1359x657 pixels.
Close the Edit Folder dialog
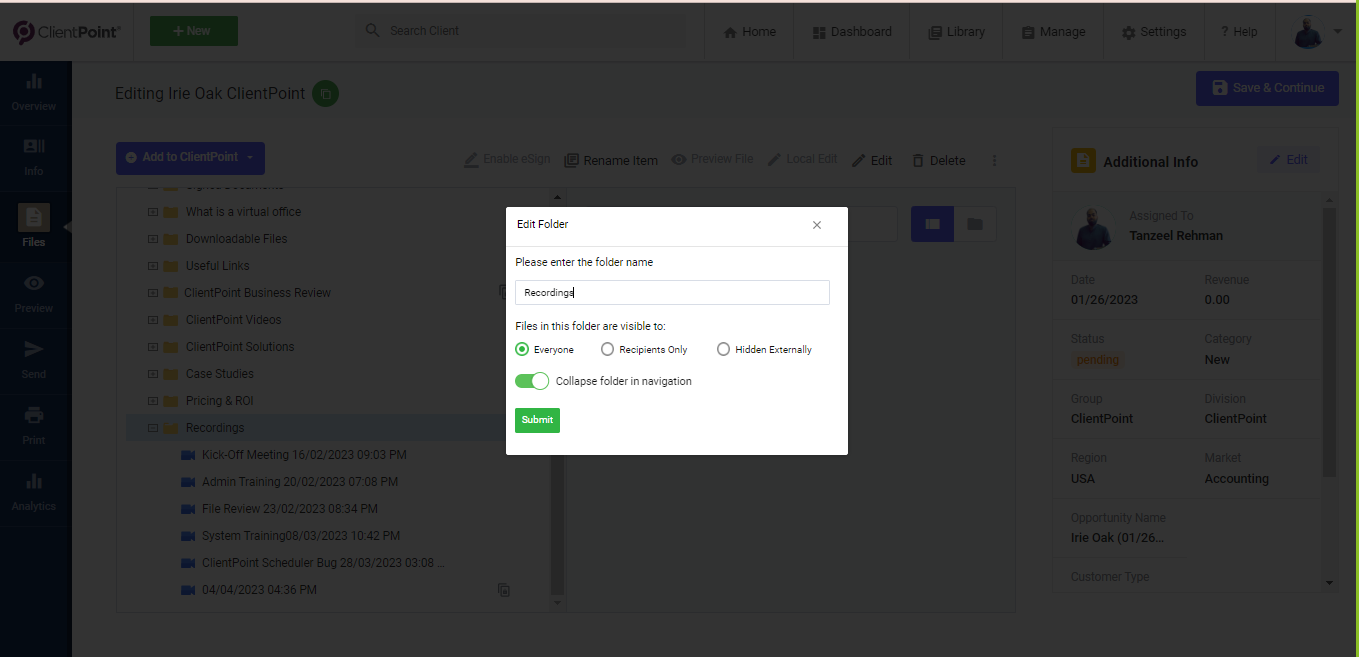(x=817, y=225)
